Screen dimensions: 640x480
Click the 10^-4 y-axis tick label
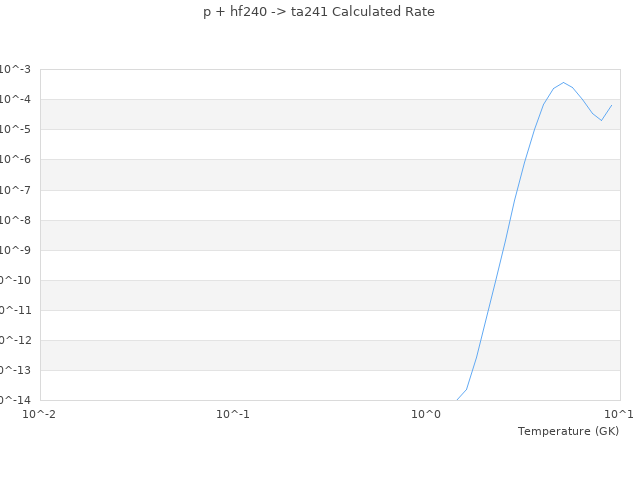pos(15,99)
